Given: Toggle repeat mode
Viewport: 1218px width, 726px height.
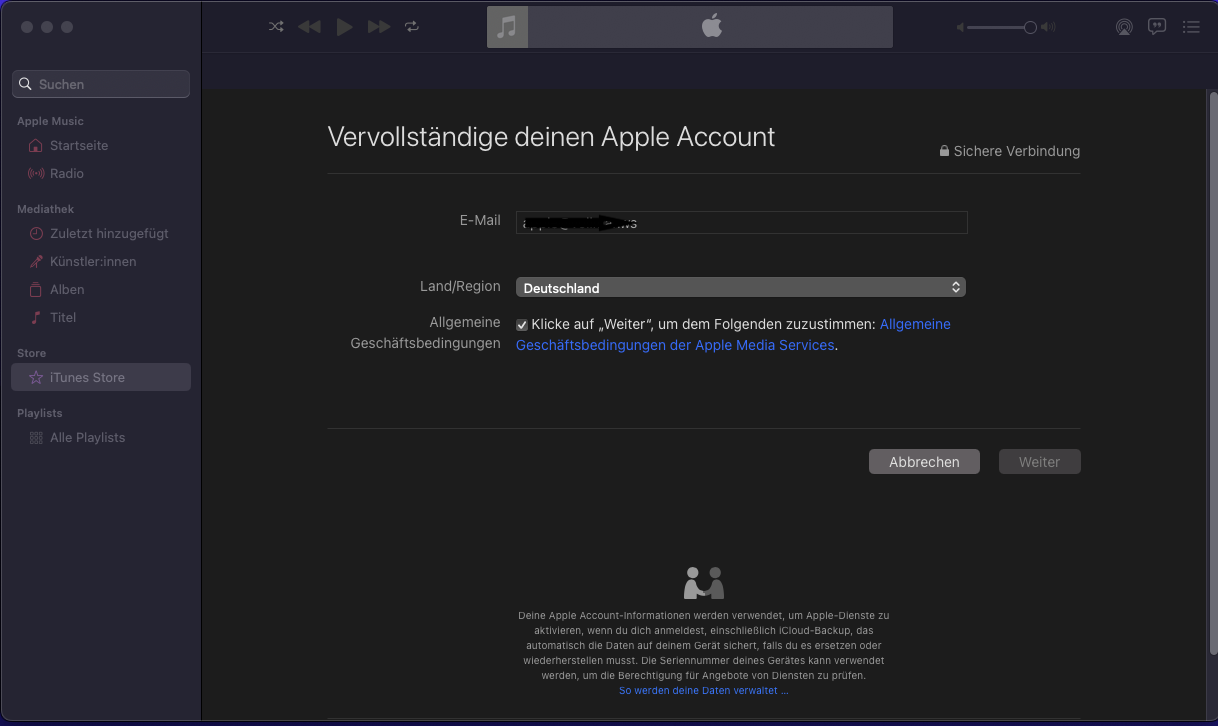Looking at the screenshot, I should pos(412,27).
